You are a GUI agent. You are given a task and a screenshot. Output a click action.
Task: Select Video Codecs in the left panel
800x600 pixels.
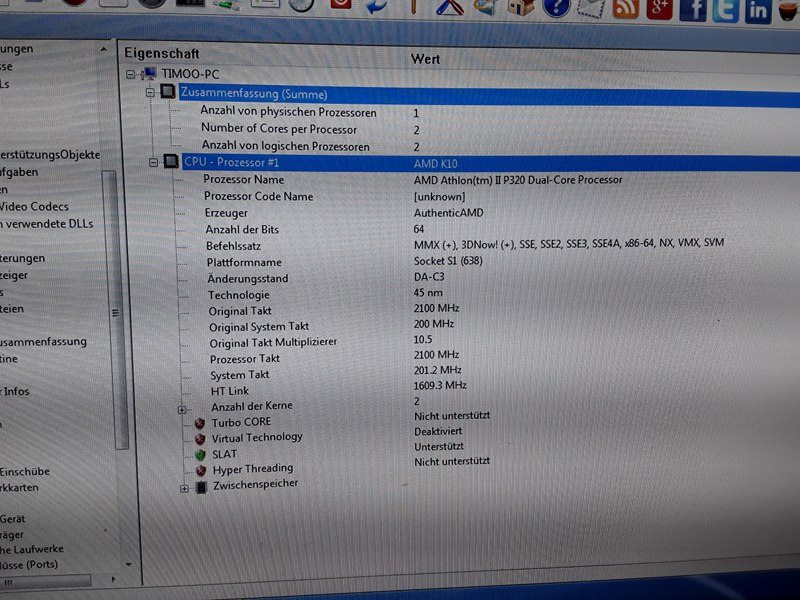click(34, 207)
